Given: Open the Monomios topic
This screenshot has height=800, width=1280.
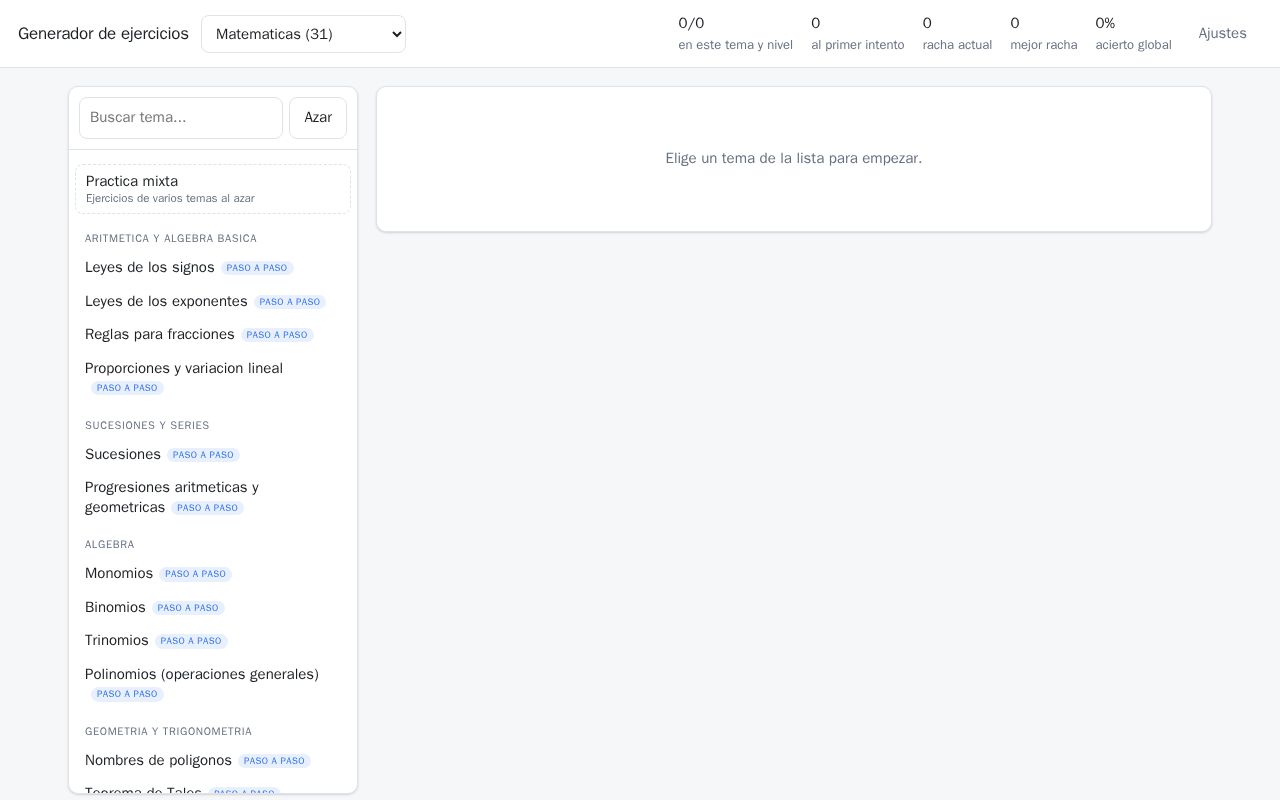Looking at the screenshot, I should tap(213, 574).
